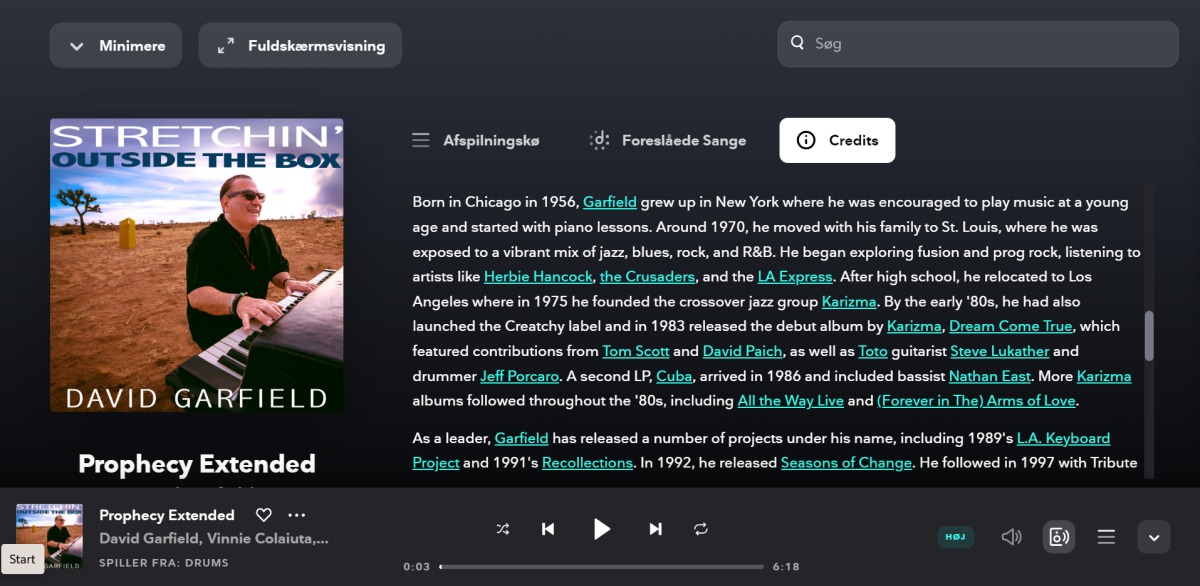Open the sound output device selector
The image size is (1200, 586).
click(1058, 537)
